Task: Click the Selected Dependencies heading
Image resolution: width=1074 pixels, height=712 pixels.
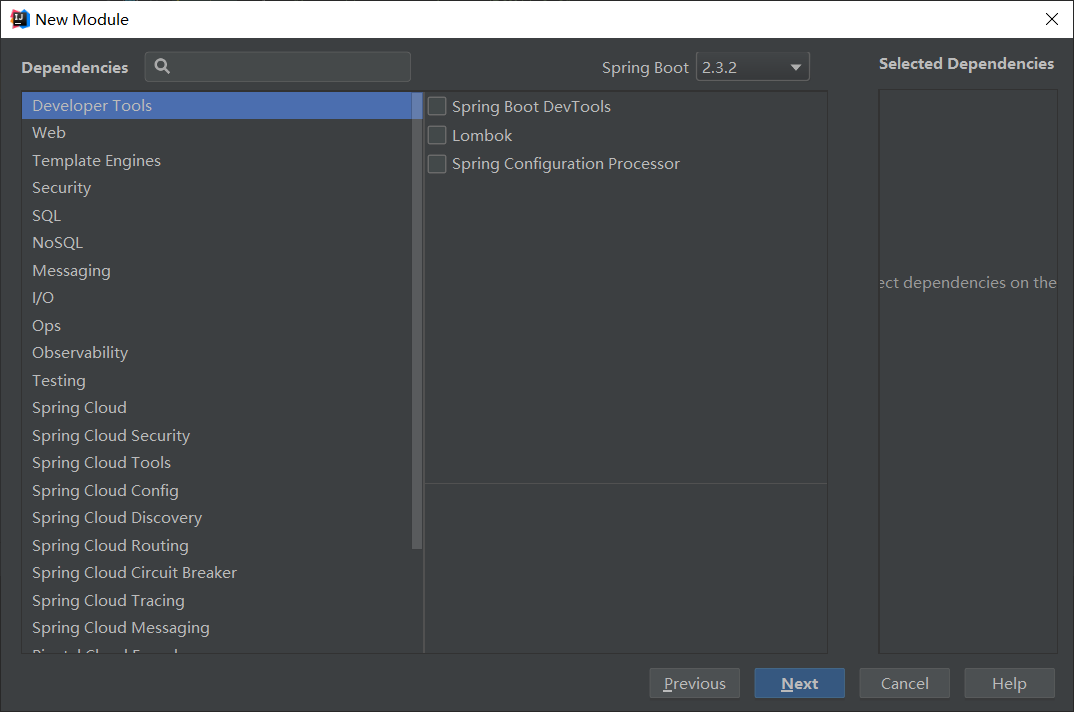Action: (x=966, y=64)
